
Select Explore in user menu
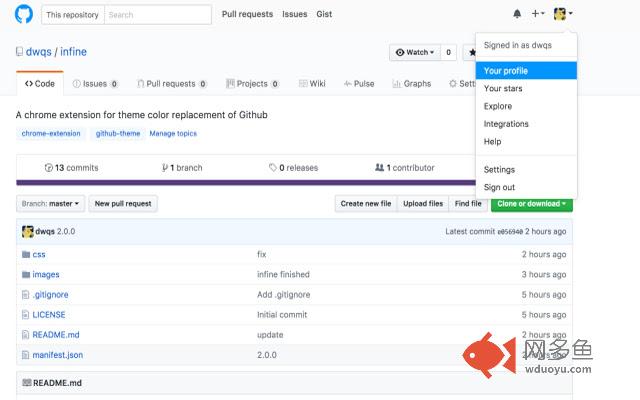pos(526,106)
